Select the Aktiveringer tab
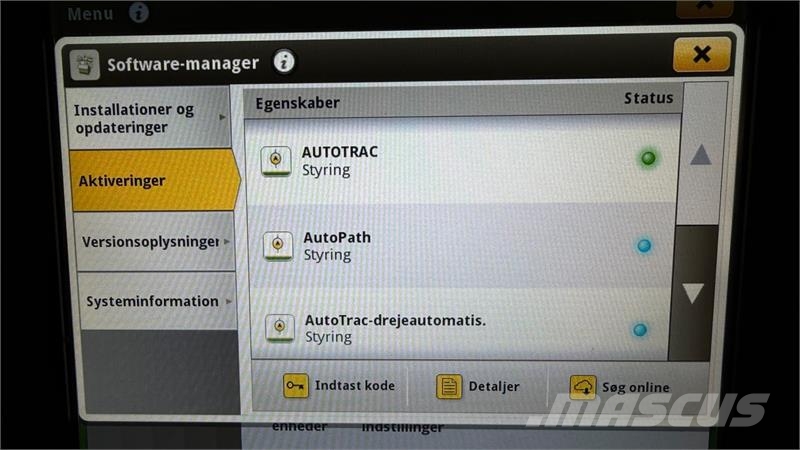Image resolution: width=800 pixels, height=450 pixels. tap(155, 181)
